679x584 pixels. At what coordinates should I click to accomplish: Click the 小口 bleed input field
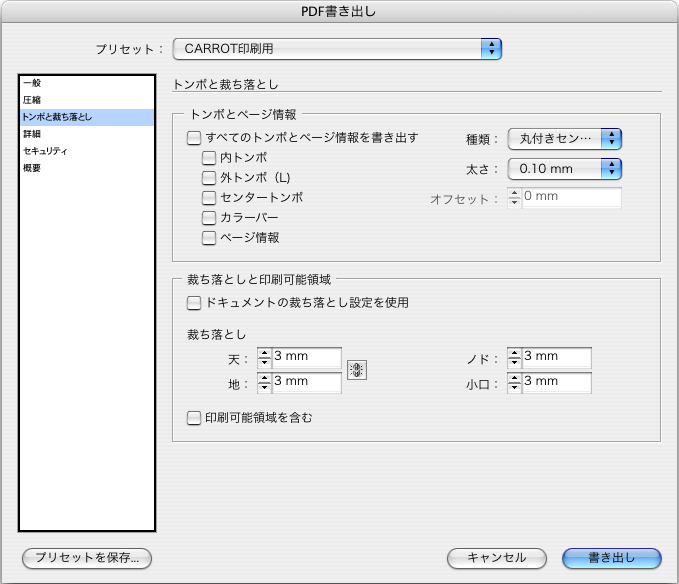556,383
